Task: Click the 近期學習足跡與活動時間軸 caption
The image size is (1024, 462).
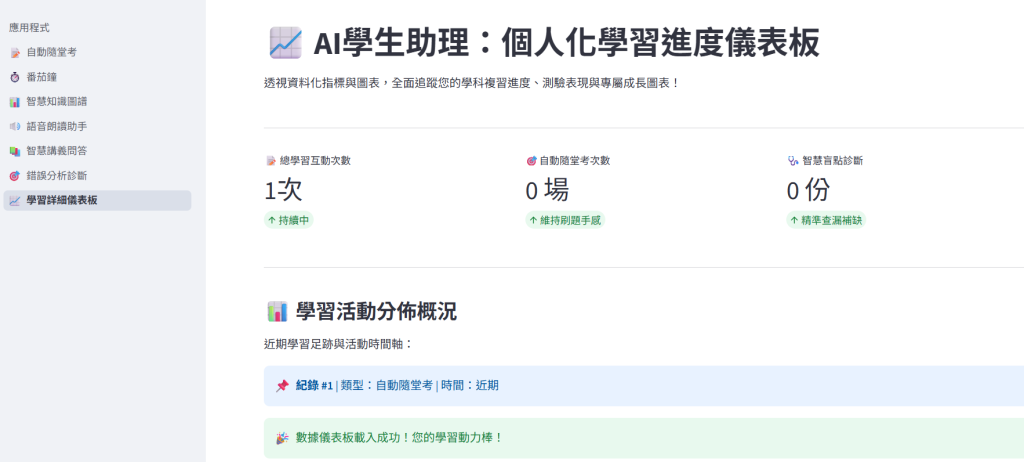Action: (x=338, y=344)
